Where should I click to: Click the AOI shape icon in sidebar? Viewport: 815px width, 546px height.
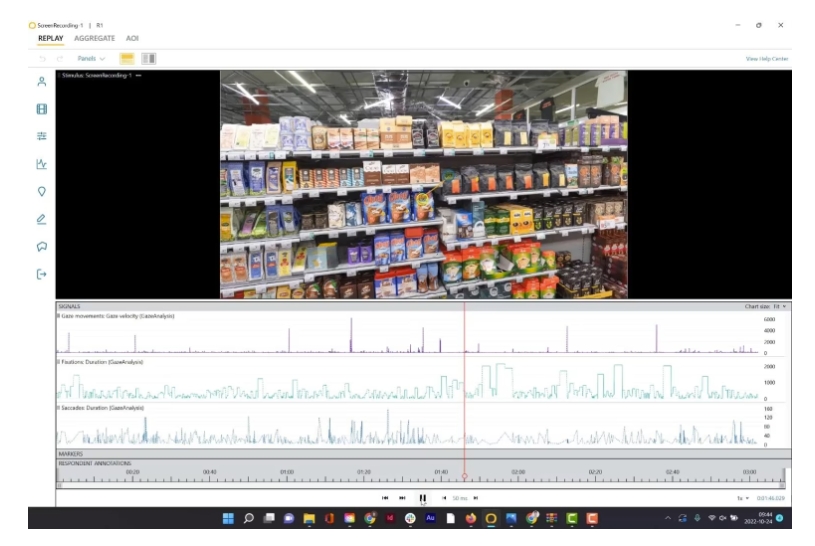42,246
